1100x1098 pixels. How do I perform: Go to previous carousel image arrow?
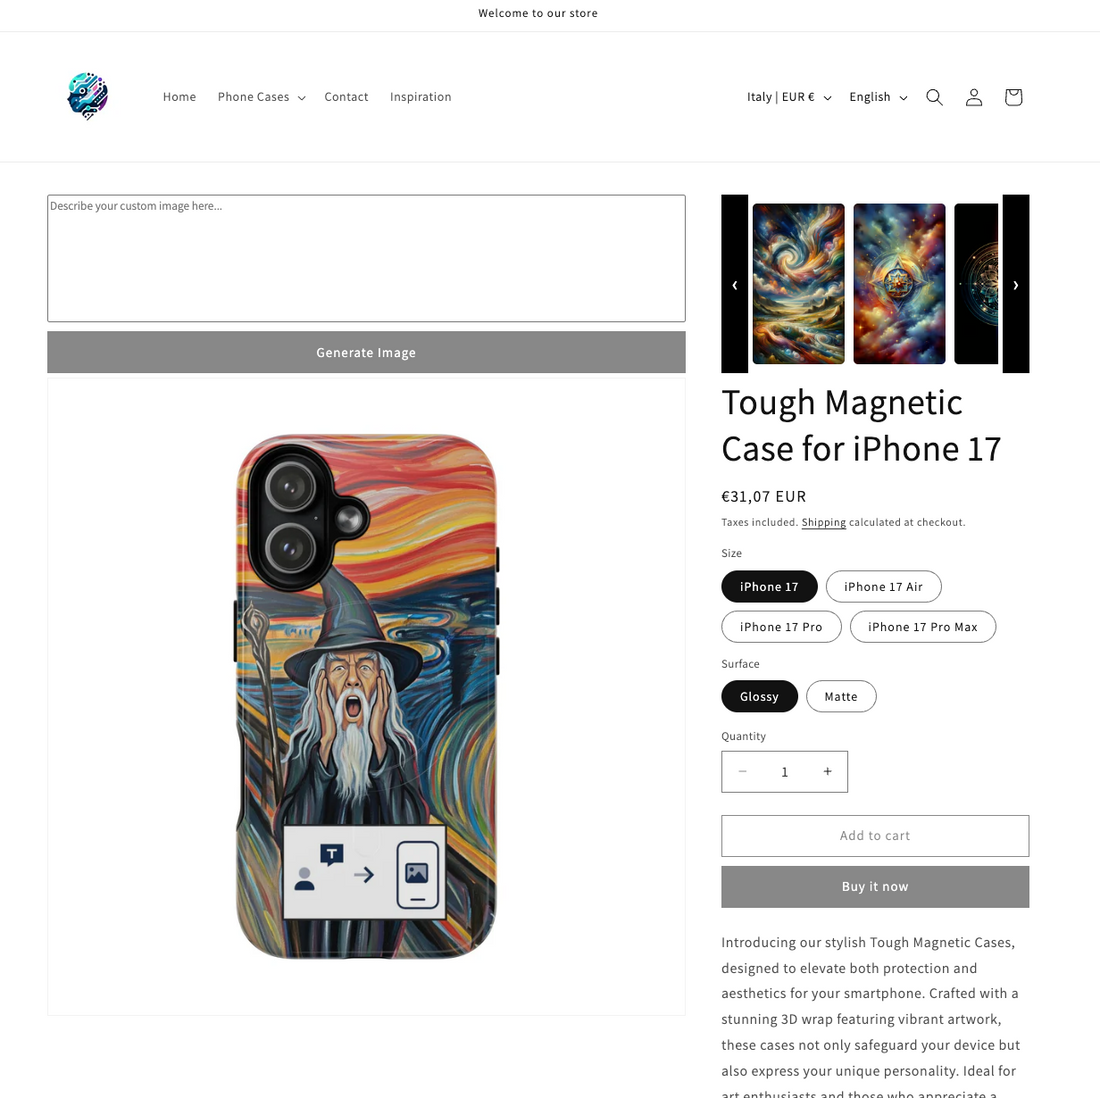(x=735, y=284)
